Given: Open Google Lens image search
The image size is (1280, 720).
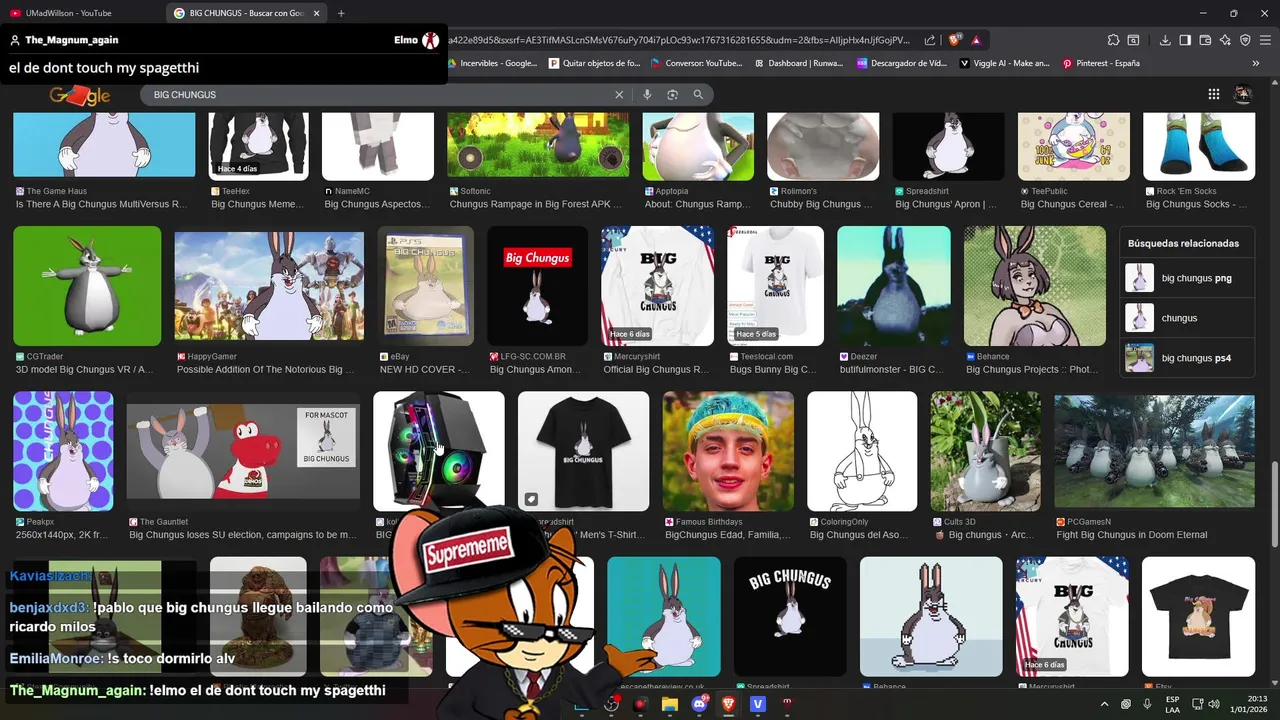Looking at the screenshot, I should 673,95.
